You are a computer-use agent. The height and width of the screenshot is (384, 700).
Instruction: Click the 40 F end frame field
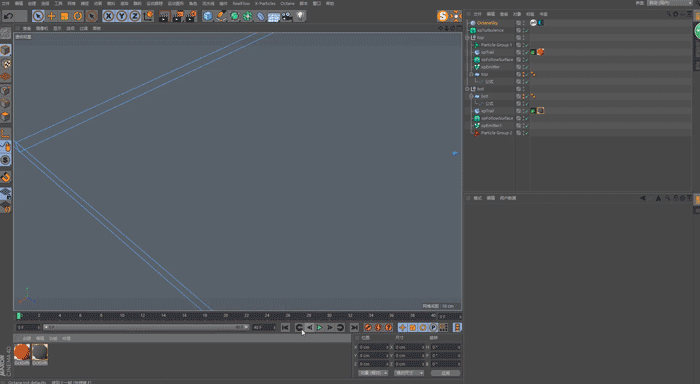pyautogui.click(x=264, y=327)
